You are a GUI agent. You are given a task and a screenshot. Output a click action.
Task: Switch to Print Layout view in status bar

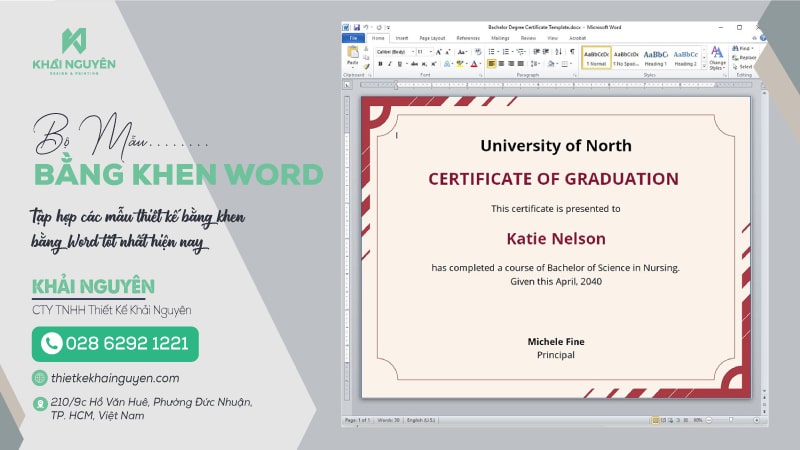point(656,420)
